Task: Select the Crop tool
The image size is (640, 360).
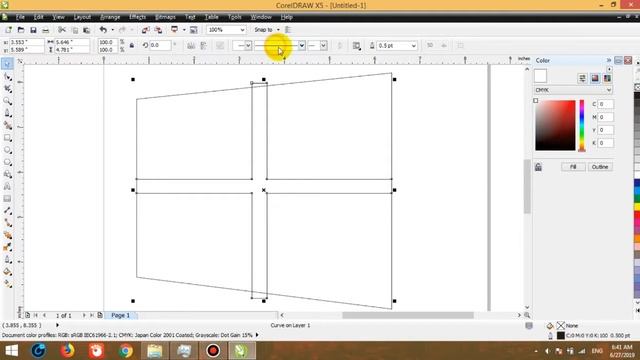Action: [x=7, y=89]
